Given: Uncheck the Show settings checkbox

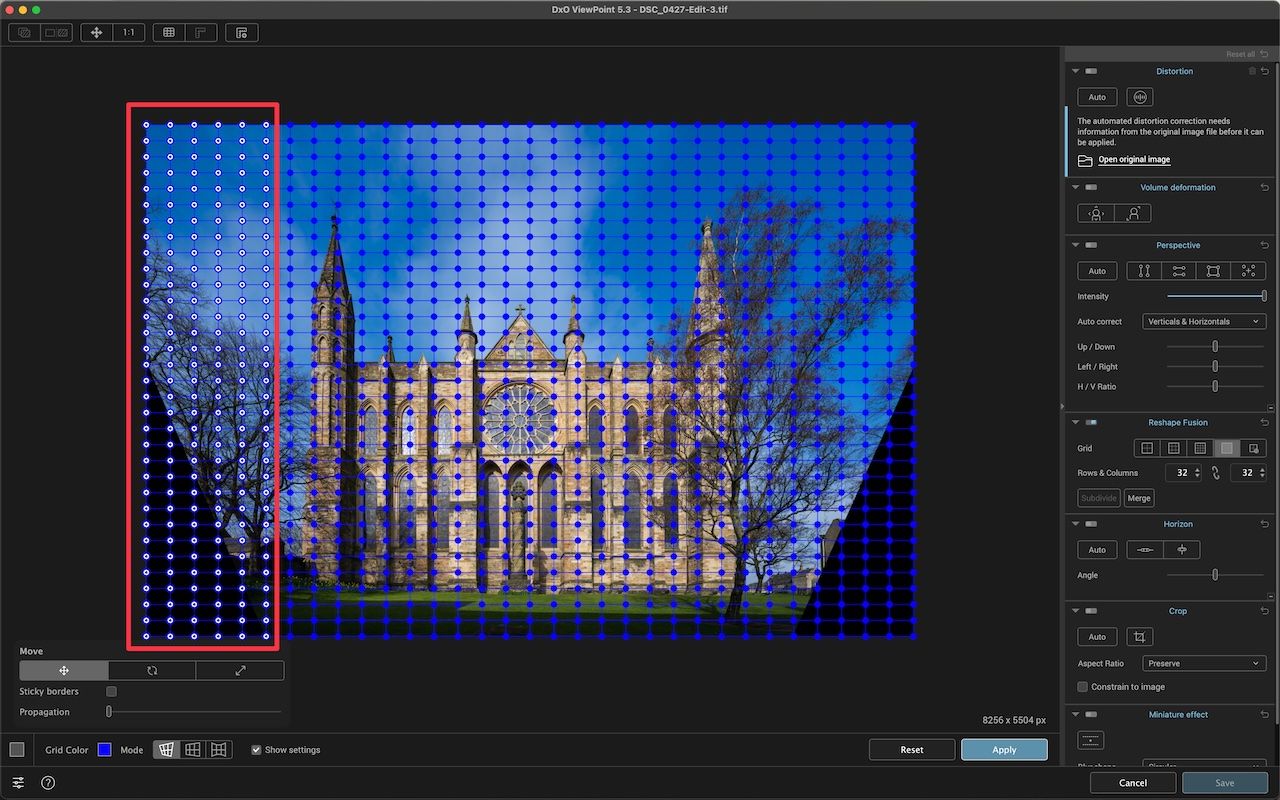Looking at the screenshot, I should [257, 750].
